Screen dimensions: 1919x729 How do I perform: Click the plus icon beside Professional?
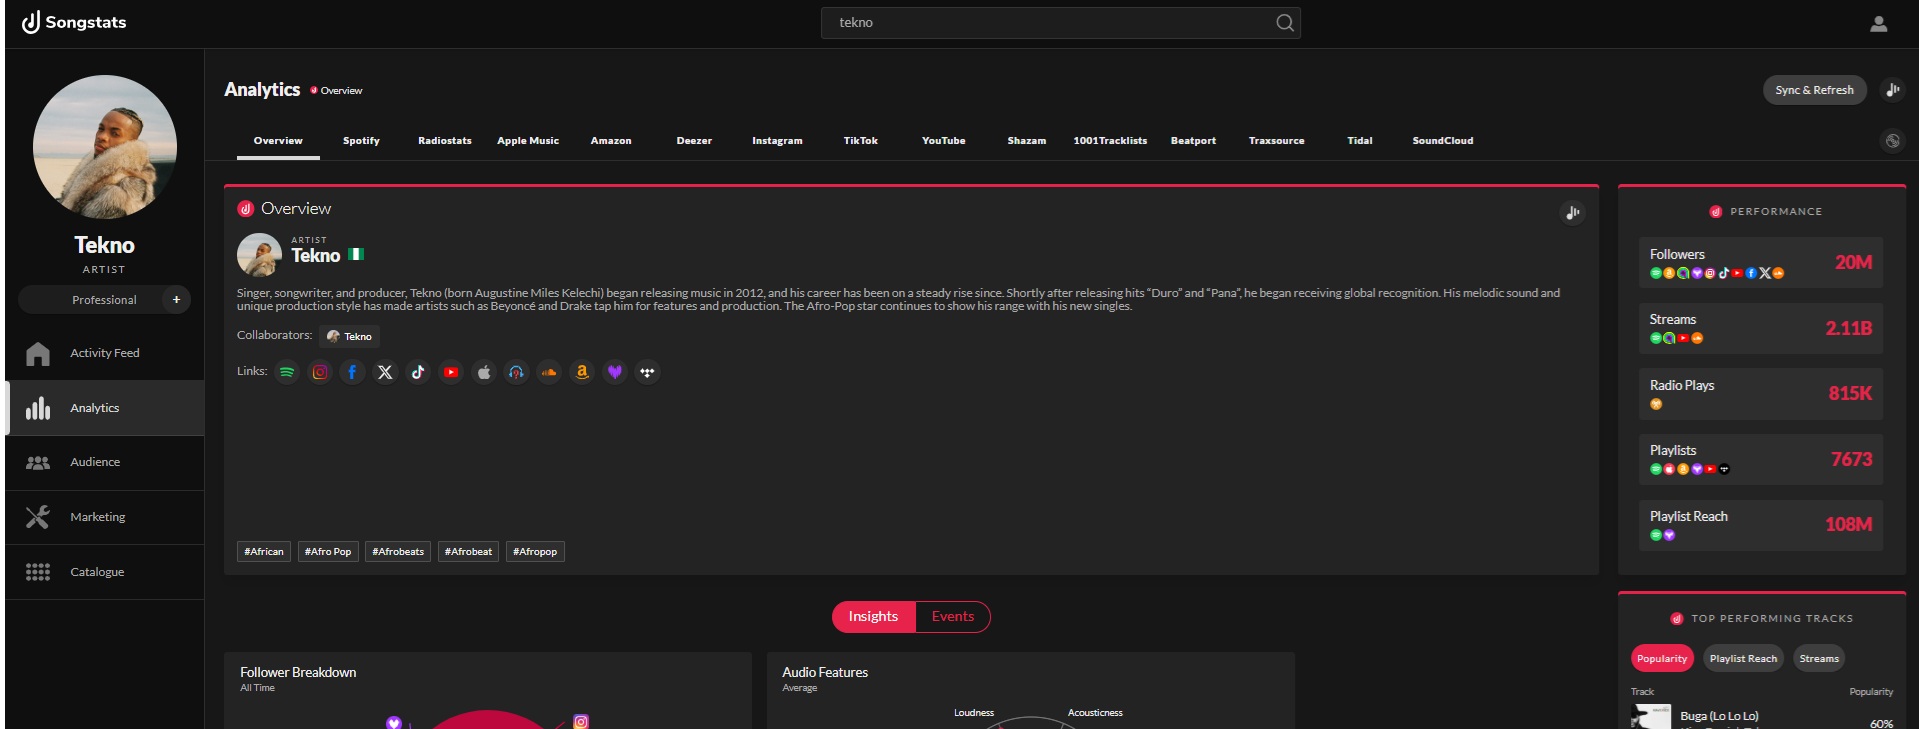[176, 300]
